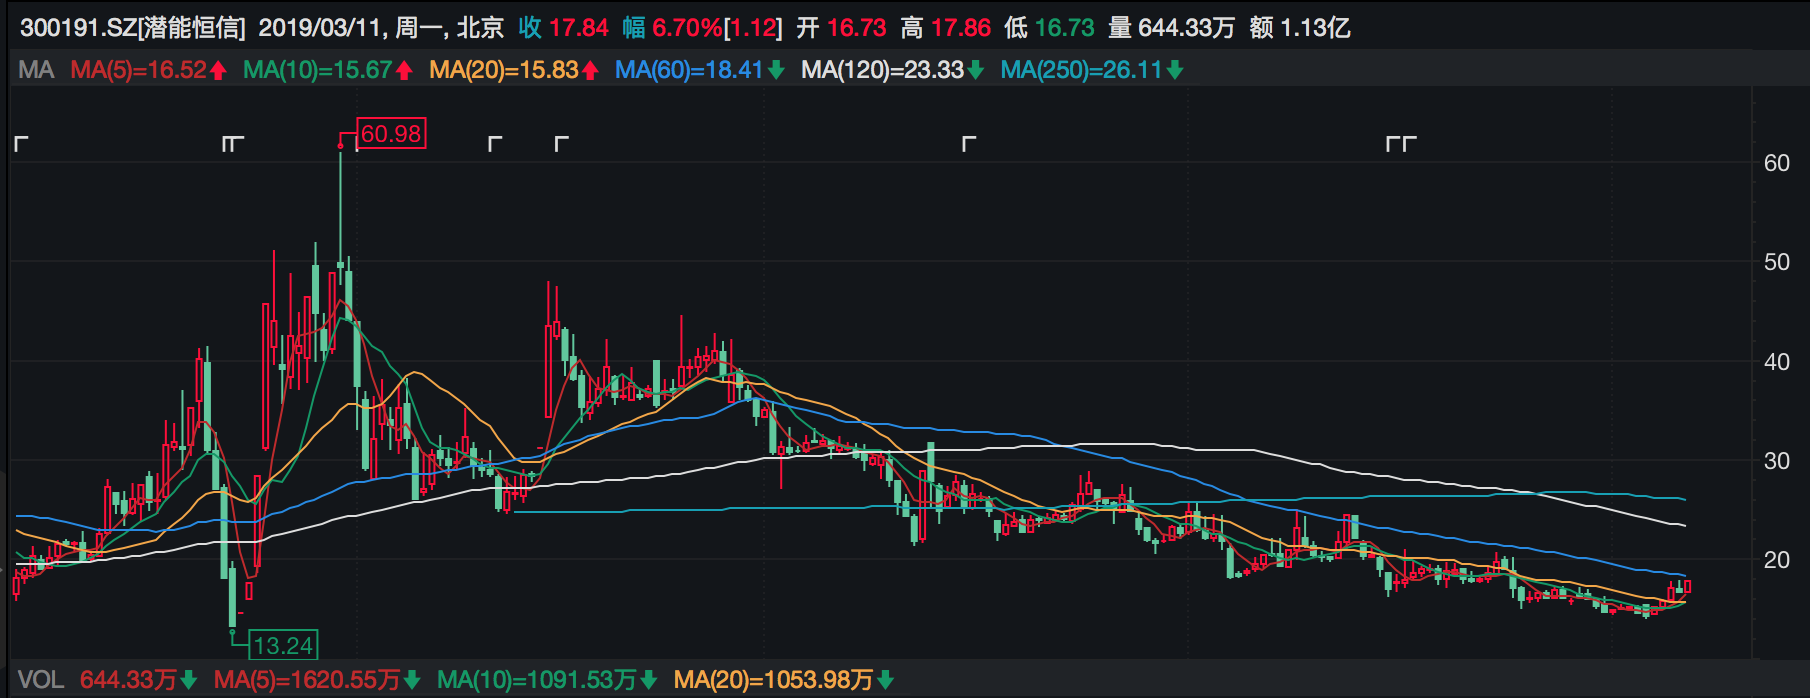Select the volume MA(20)=1053.98万 label

coord(773,681)
